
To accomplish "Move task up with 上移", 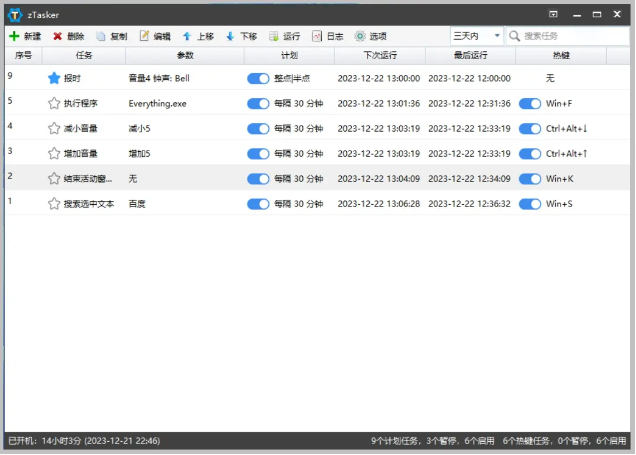I will pos(198,36).
